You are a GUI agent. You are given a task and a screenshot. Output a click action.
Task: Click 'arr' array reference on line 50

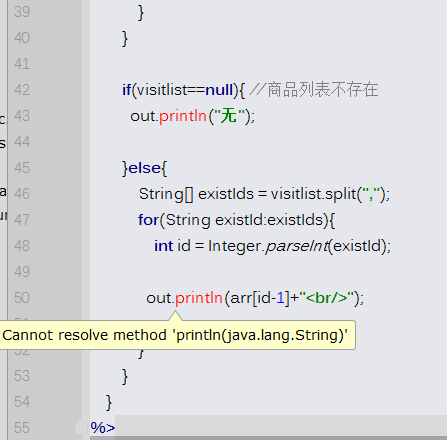[241, 298]
